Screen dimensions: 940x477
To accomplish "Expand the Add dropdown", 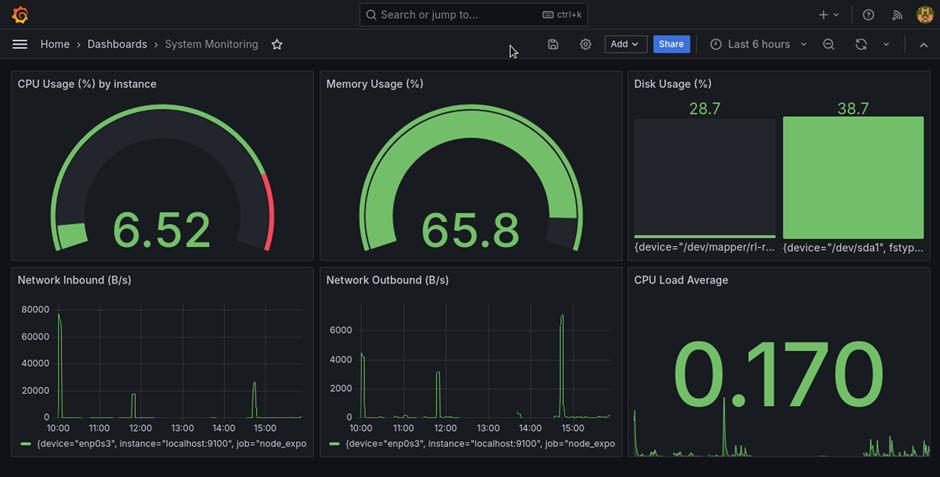I will pyautogui.click(x=625, y=44).
